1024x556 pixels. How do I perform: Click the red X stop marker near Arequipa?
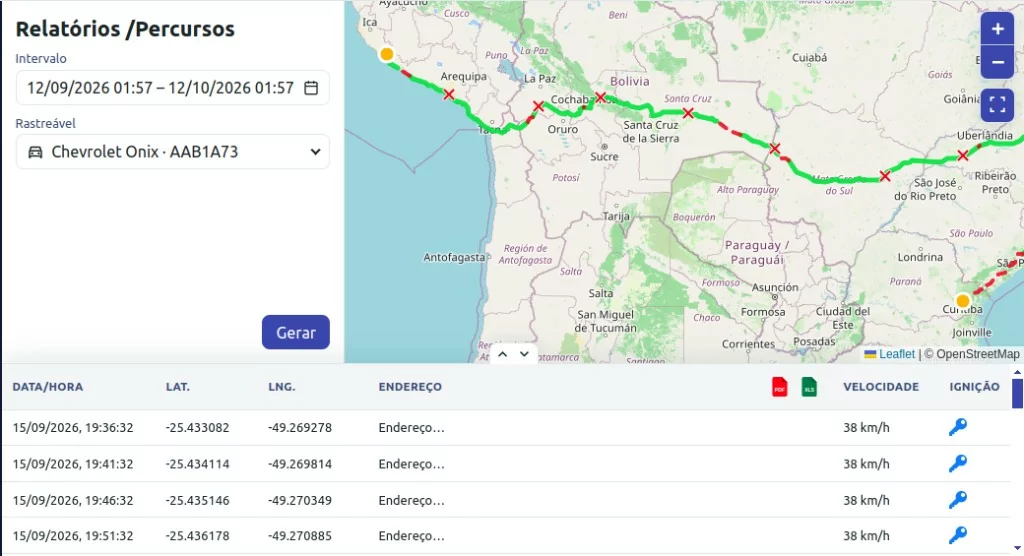point(449,95)
